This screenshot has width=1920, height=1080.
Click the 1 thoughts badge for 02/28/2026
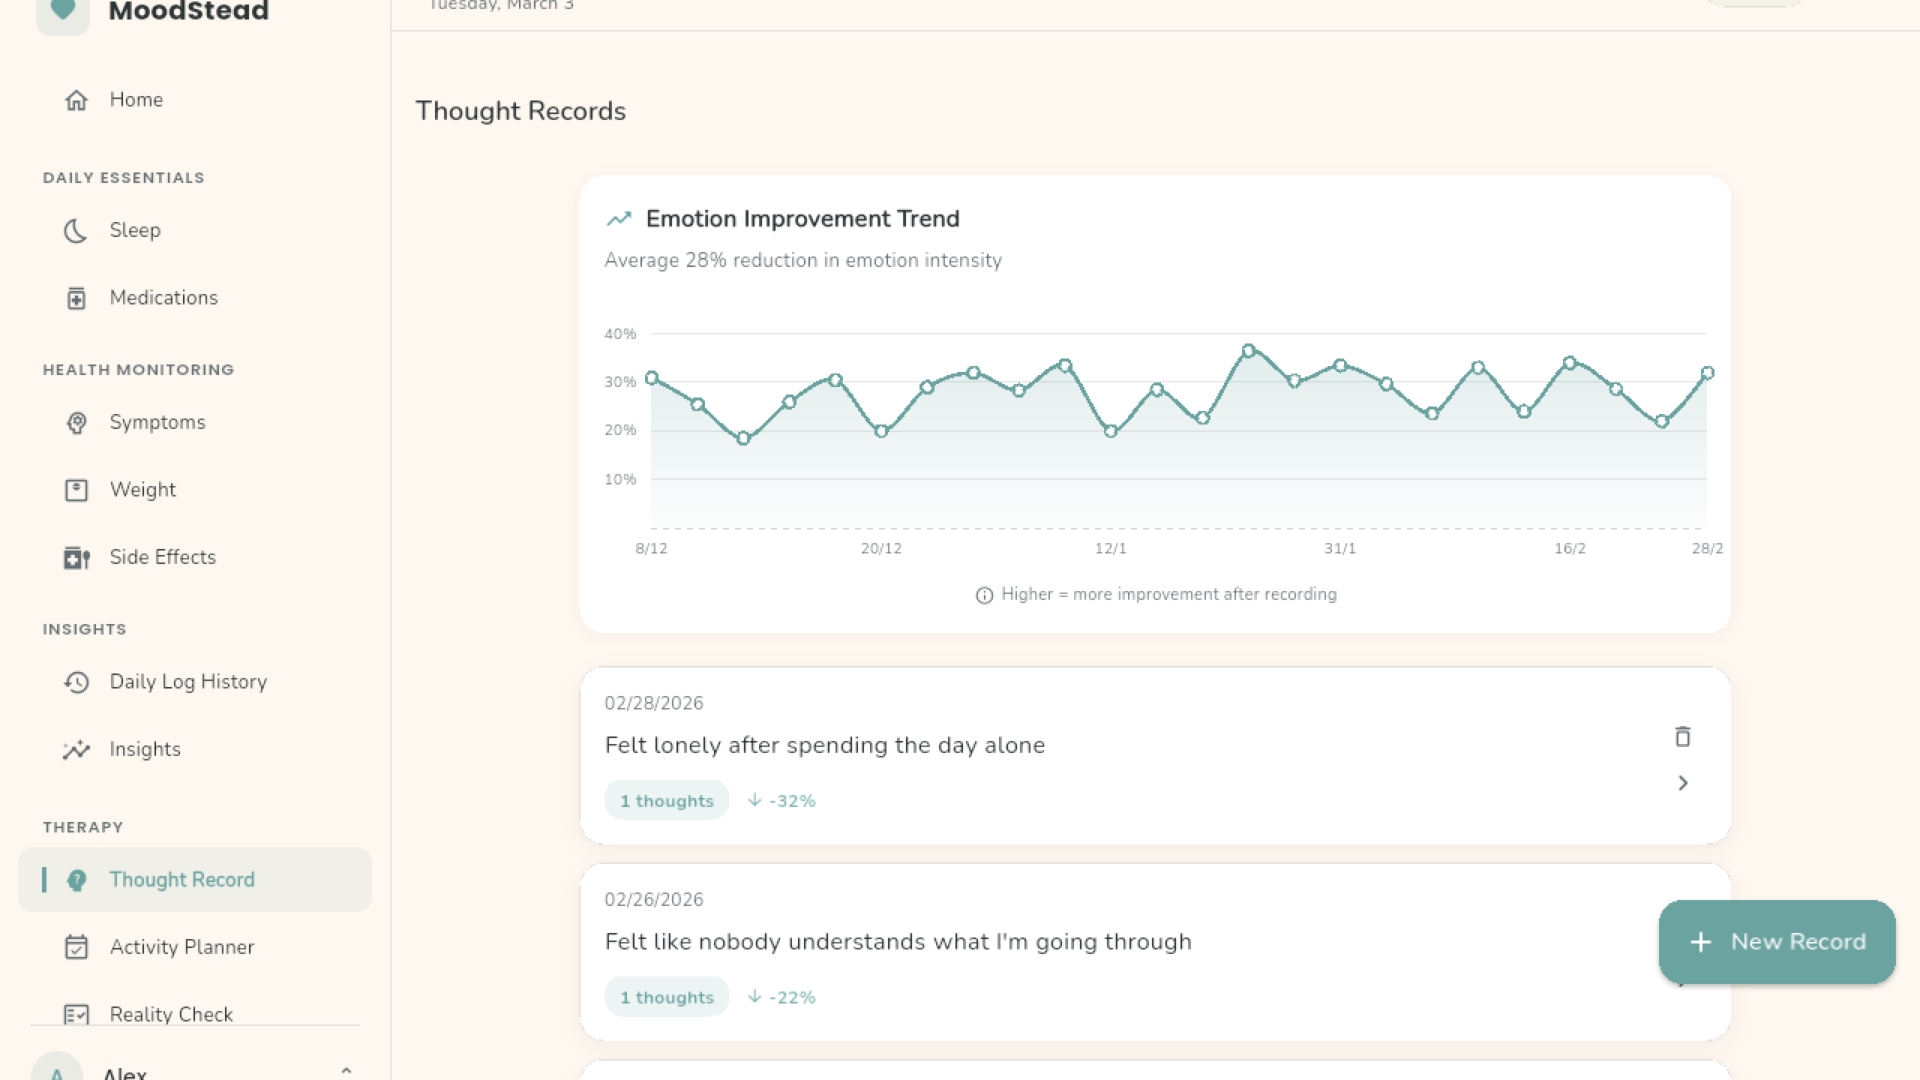click(x=666, y=801)
